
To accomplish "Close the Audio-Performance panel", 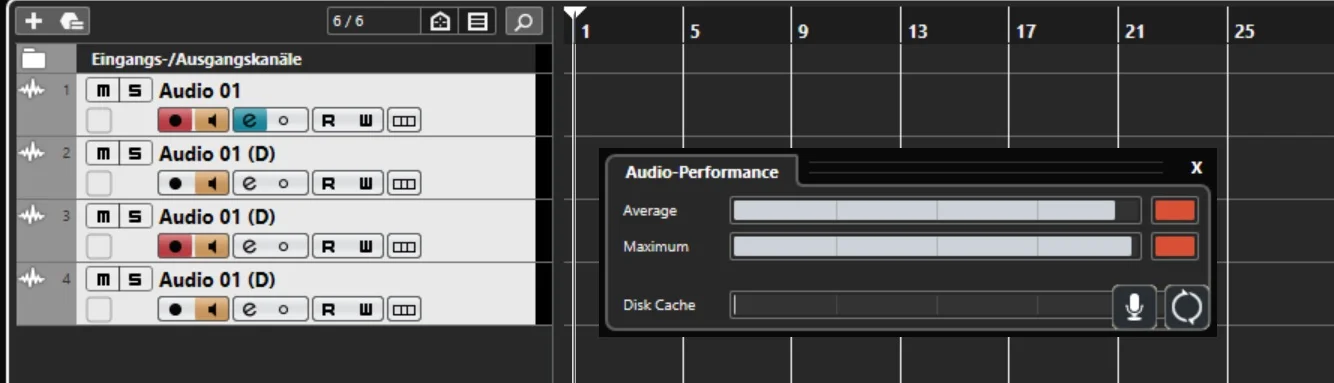I will coord(1196,168).
